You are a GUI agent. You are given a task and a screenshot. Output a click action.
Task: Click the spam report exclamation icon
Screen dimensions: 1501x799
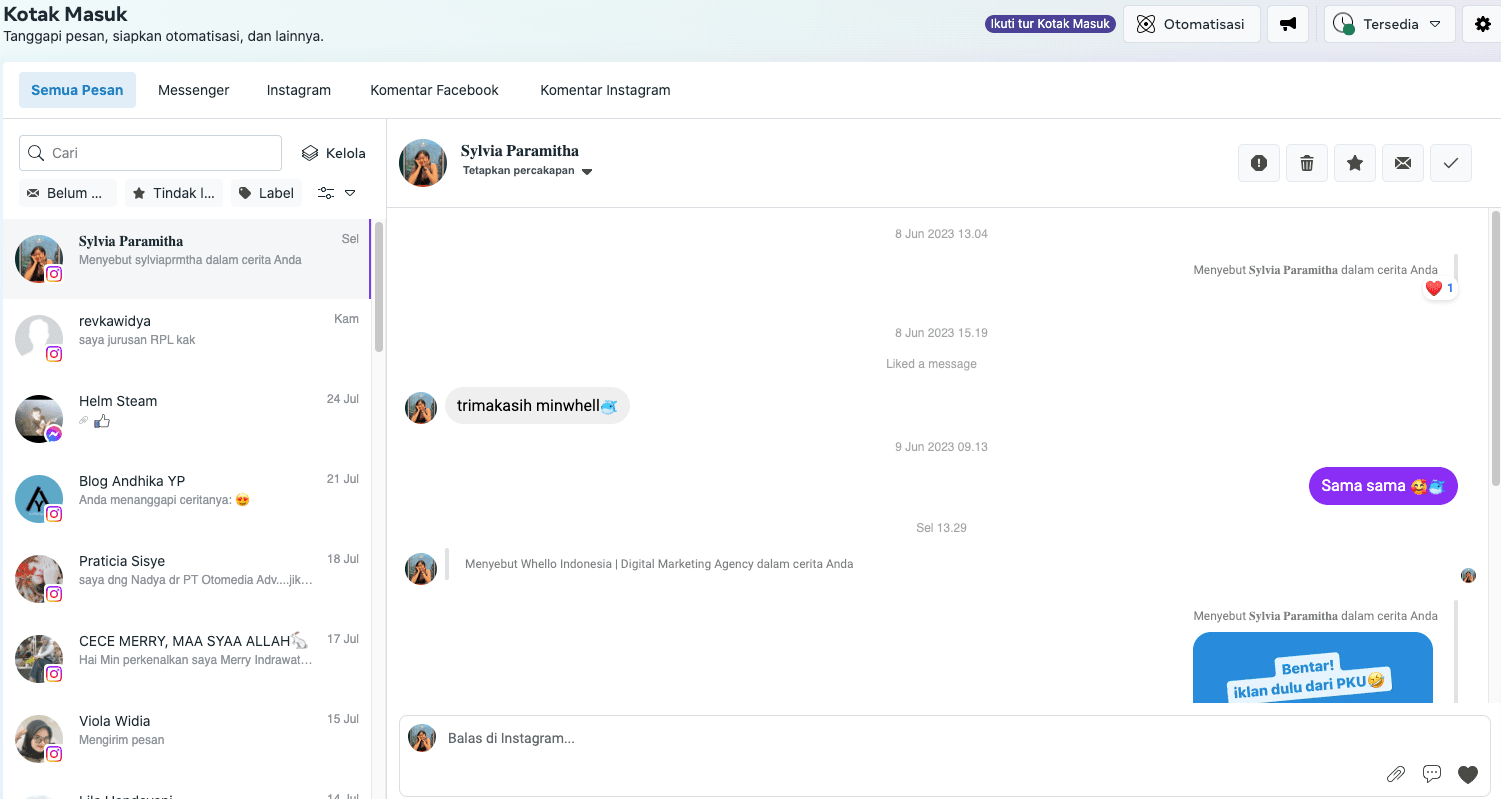[1259, 163]
